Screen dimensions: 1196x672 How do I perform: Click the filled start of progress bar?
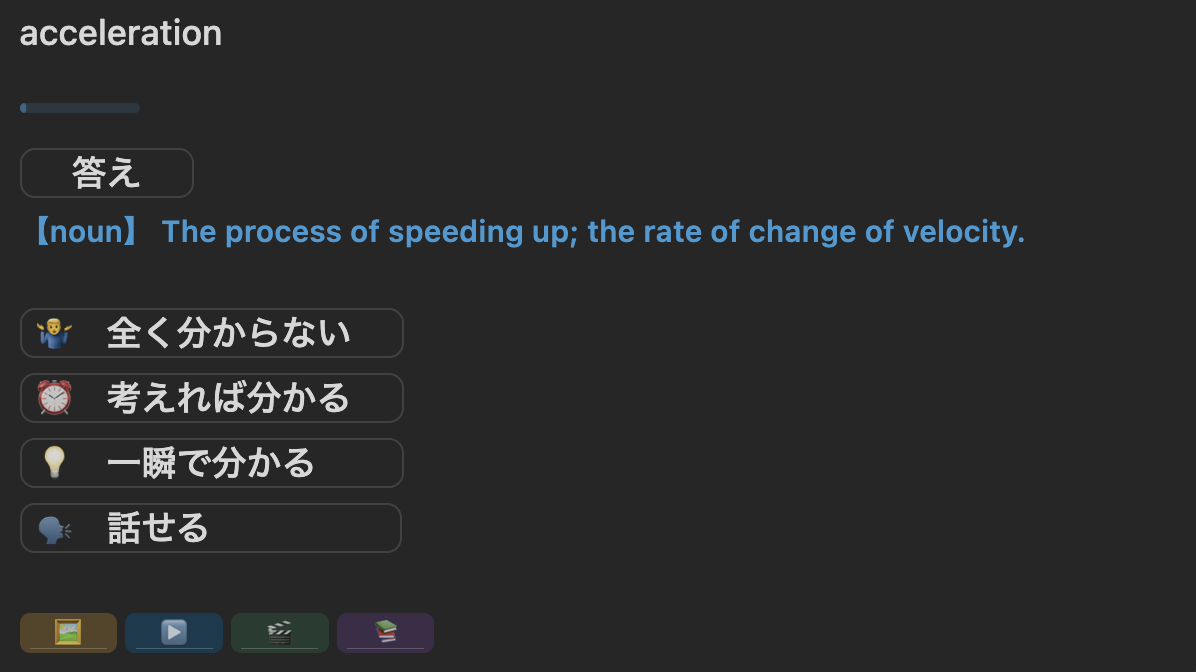point(23,108)
